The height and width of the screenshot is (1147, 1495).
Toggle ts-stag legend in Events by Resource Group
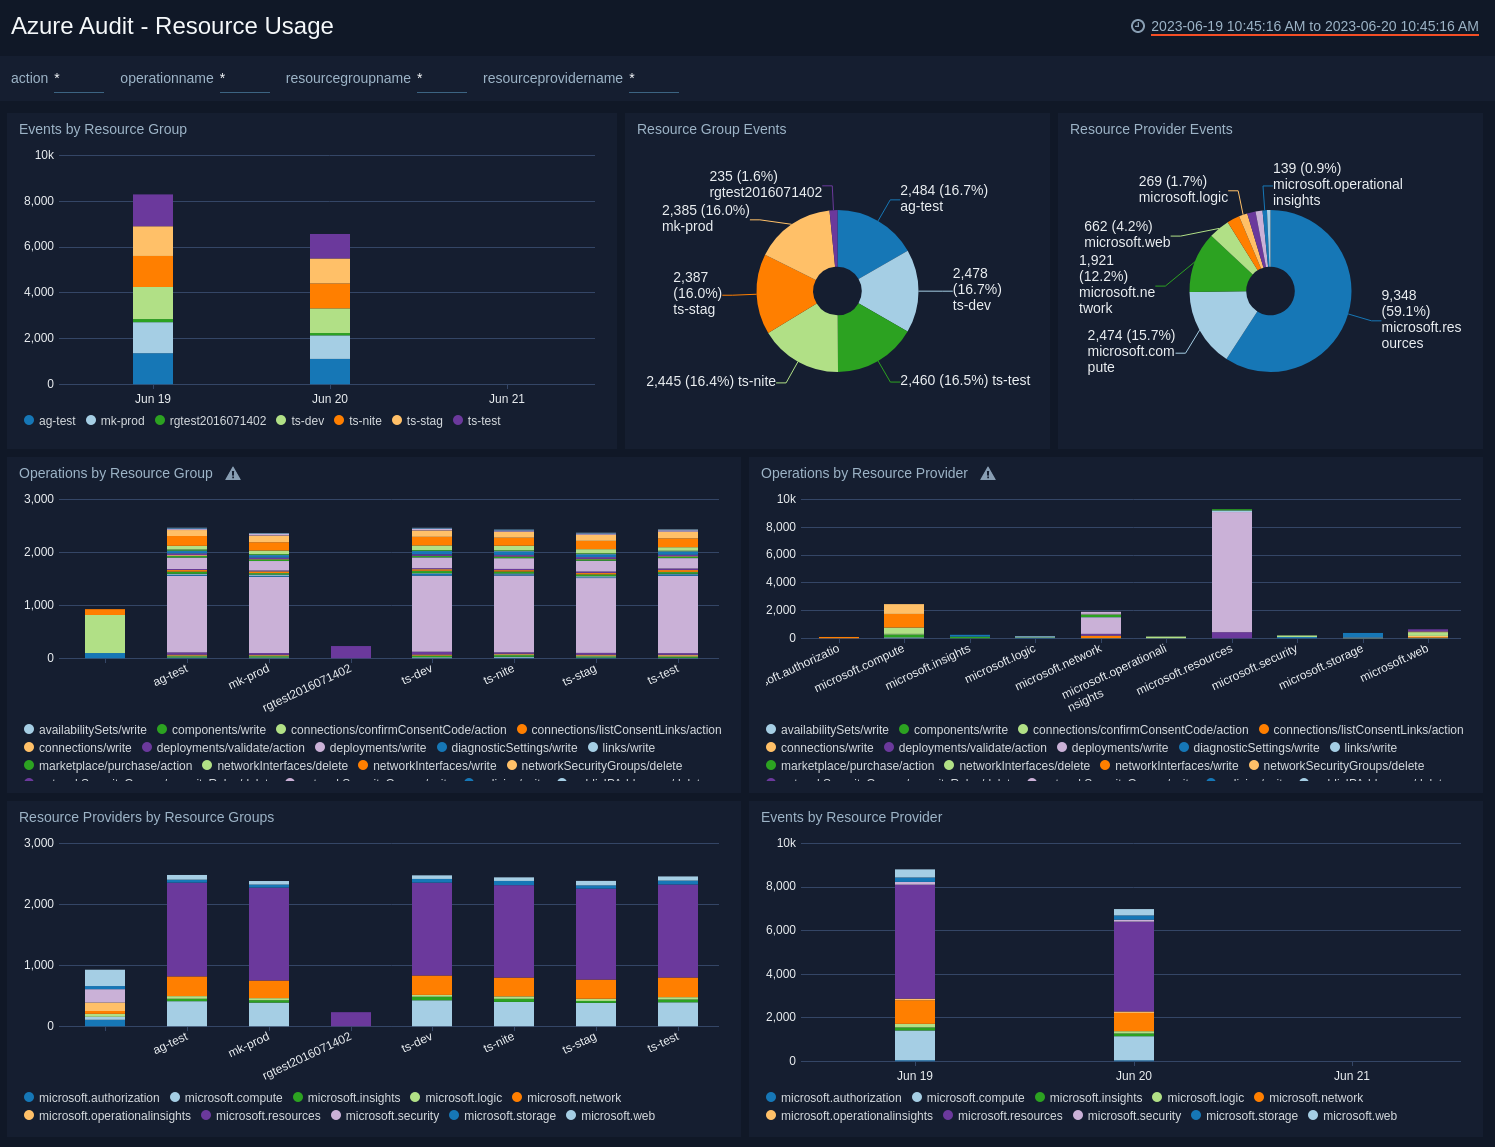click(x=417, y=421)
